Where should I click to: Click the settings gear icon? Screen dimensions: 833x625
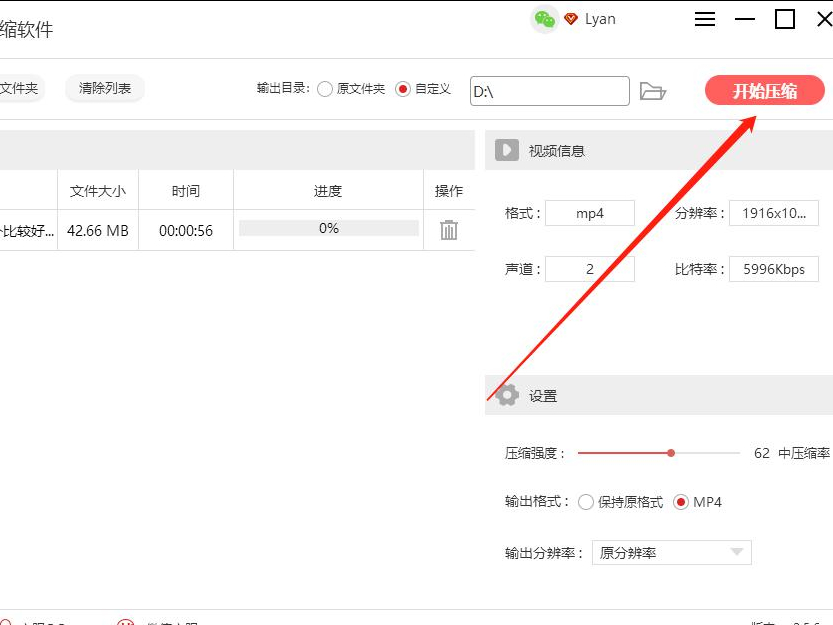[x=507, y=395]
